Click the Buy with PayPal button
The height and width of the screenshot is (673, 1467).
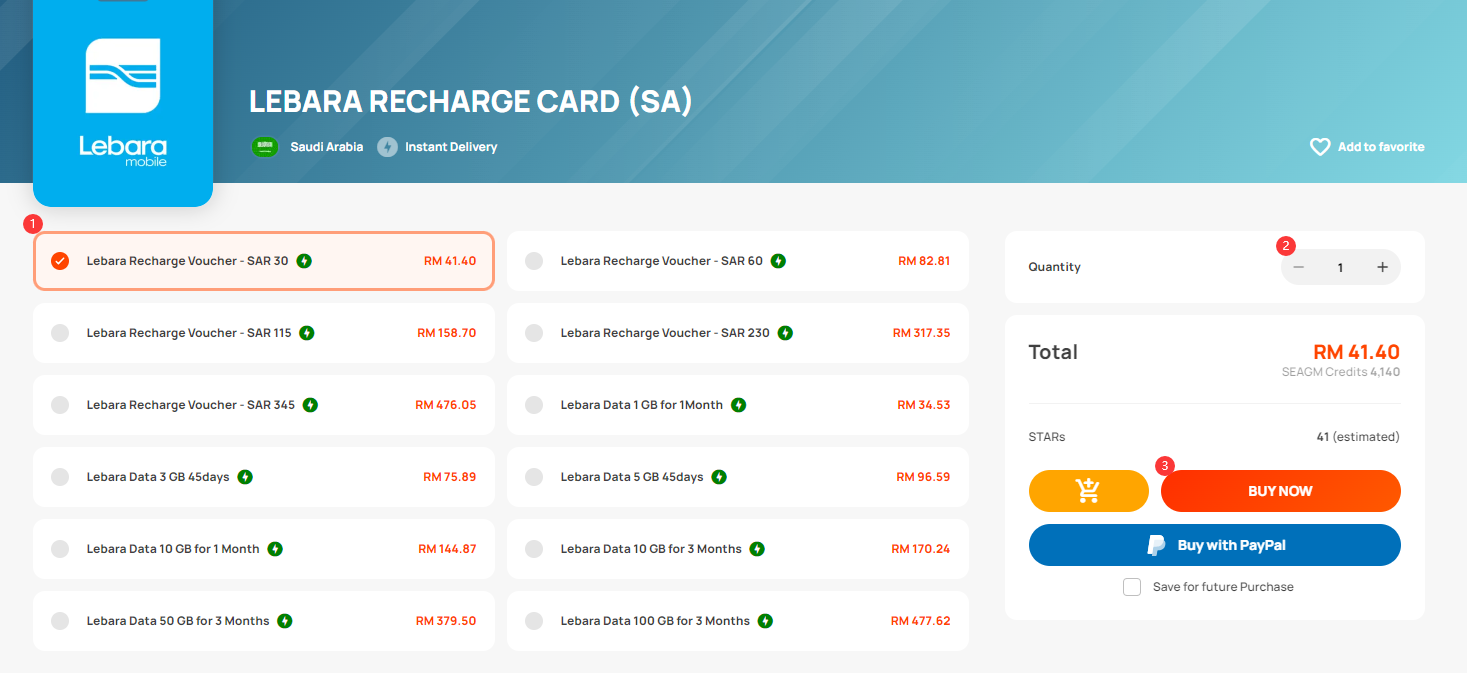(x=1215, y=545)
